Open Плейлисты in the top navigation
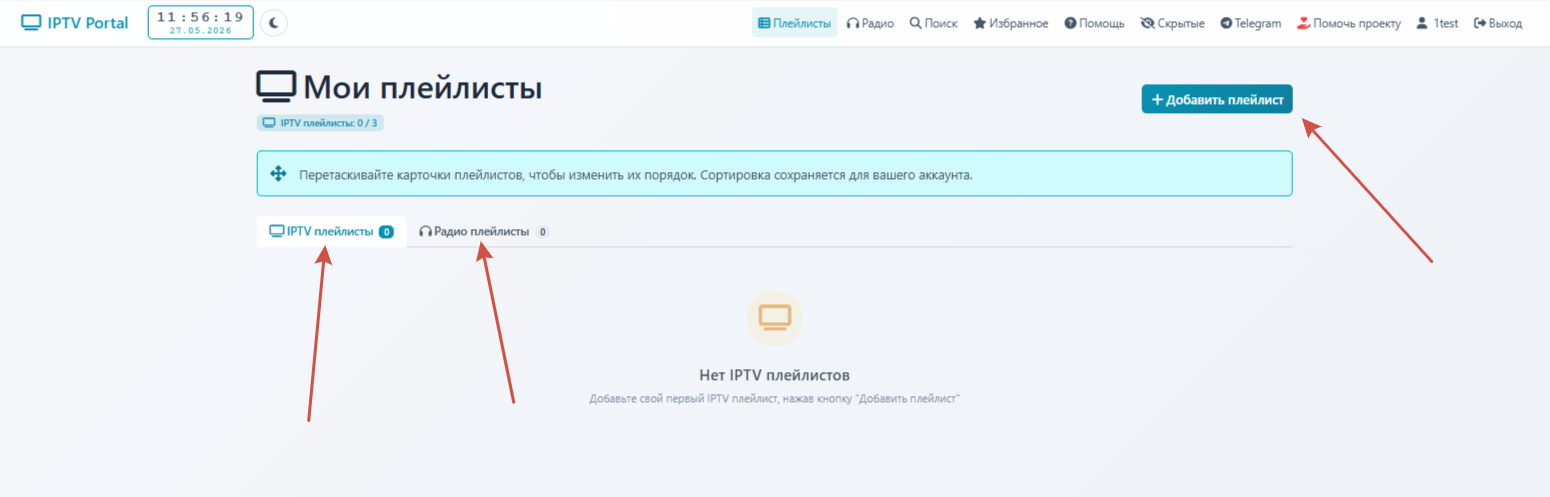The image size is (1550, 497). pos(795,23)
